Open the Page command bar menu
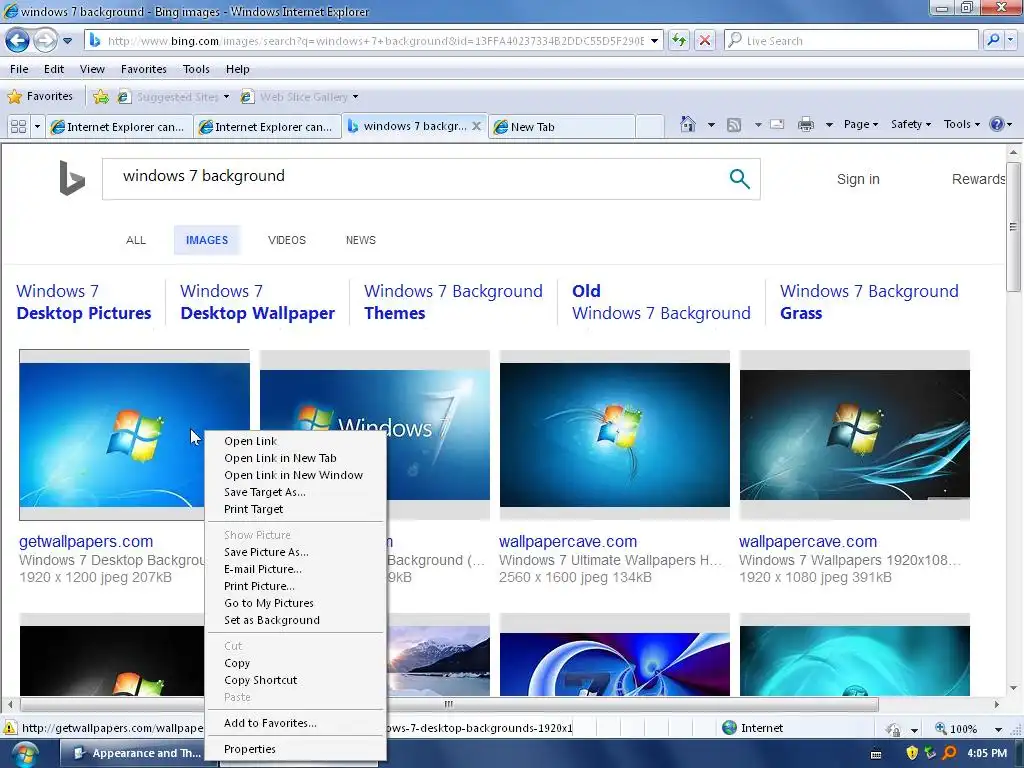Screen dimensions: 1024x768 [x=861, y=124]
